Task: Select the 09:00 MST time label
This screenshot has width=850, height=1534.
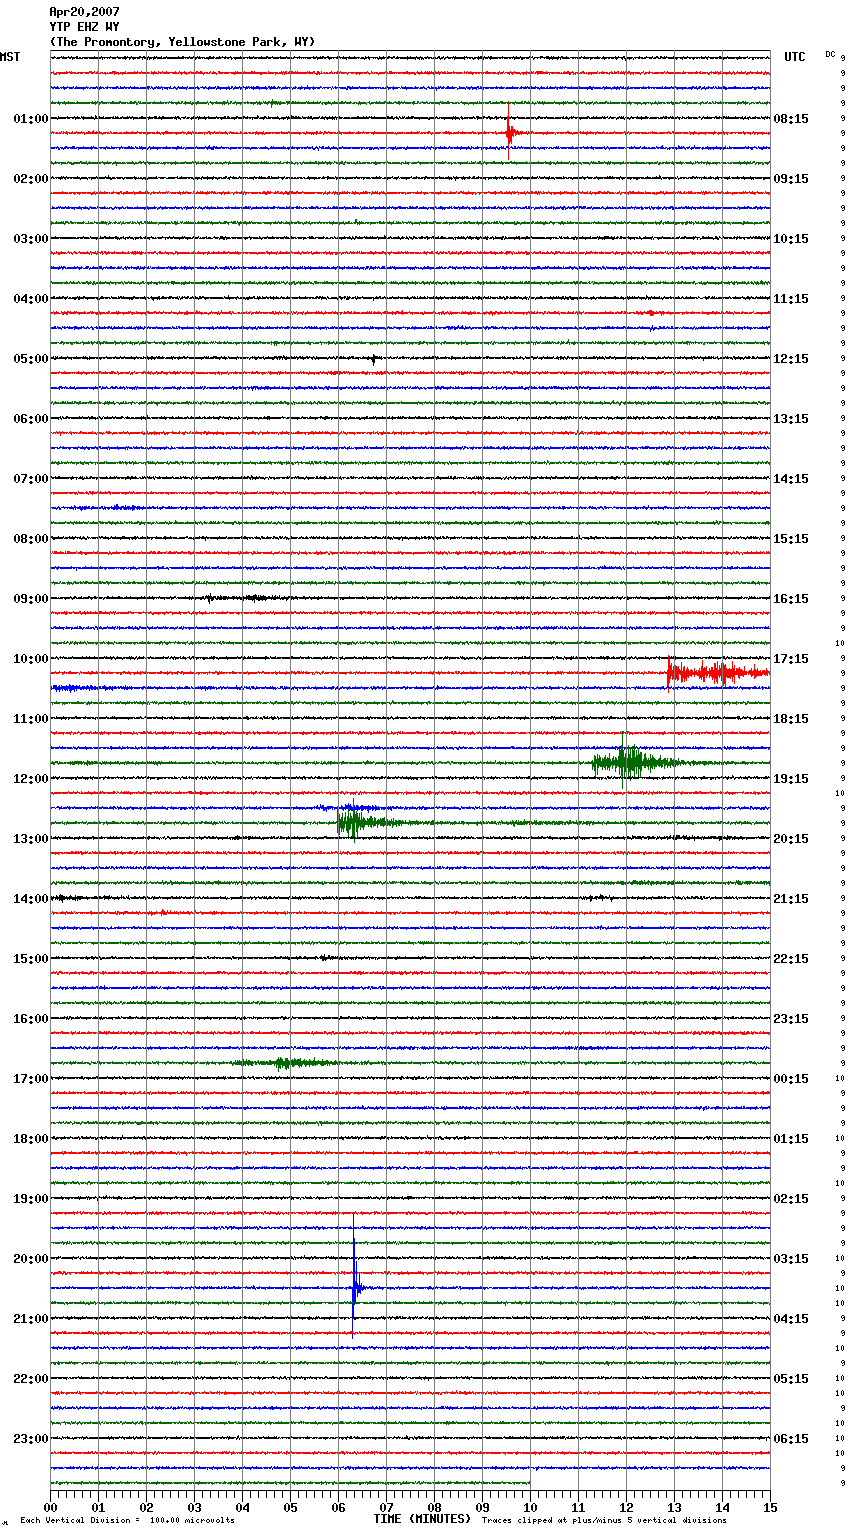Action: pyautogui.click(x=31, y=599)
